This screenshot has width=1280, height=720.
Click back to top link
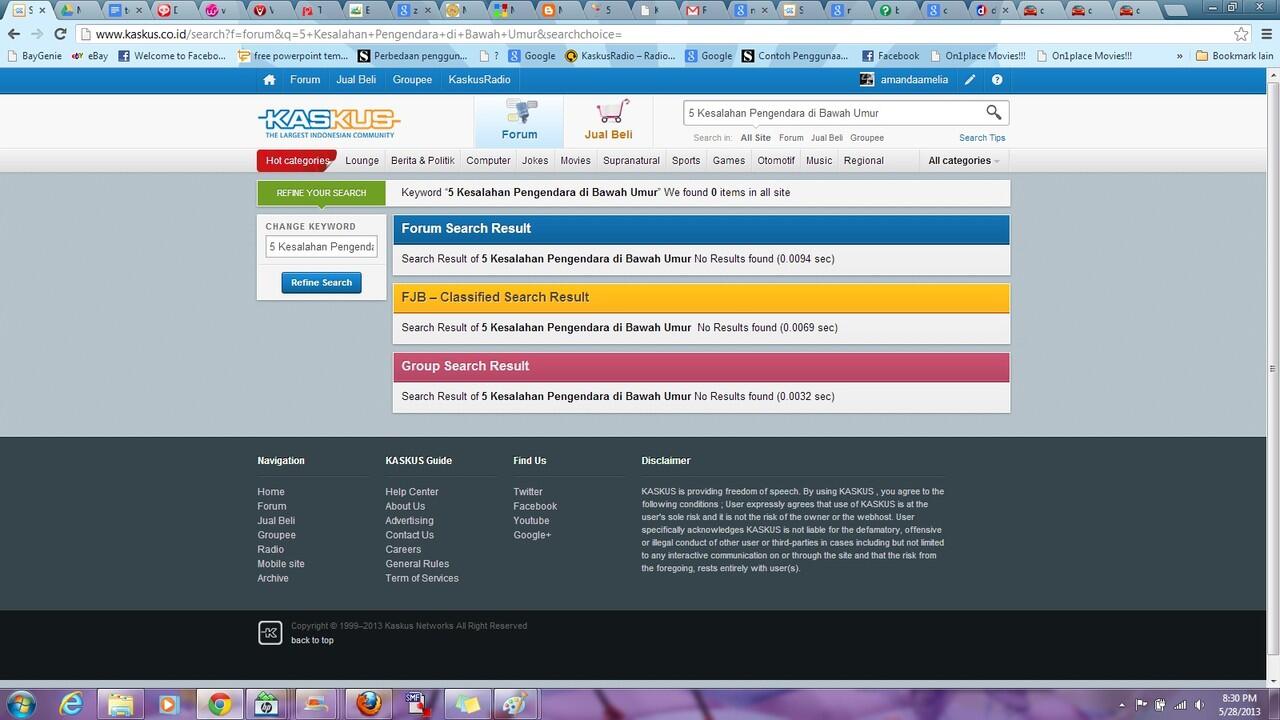pyautogui.click(x=312, y=640)
